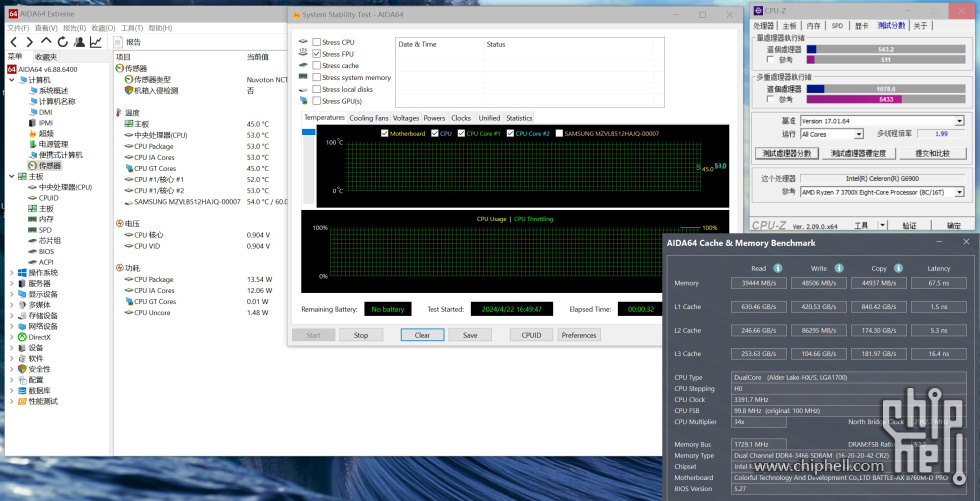Expand the 存储设备 tree node

12,315
